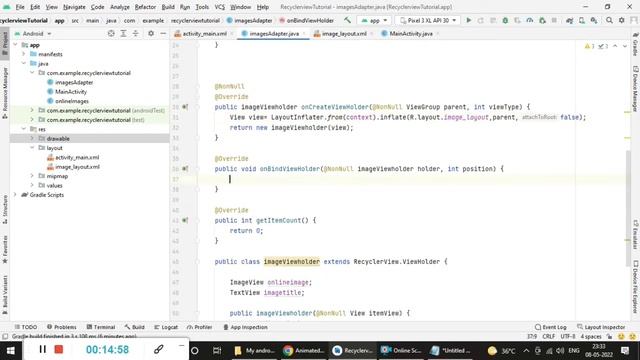Collapse the app module tree node
The width and height of the screenshot is (640, 360).
[x=16, y=45]
